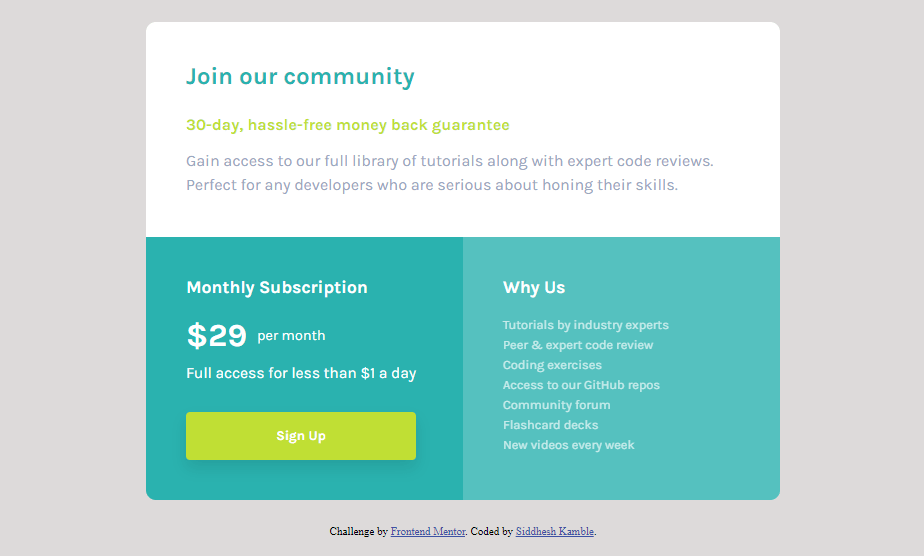924x556 pixels.
Task: Click the Why Us heading
Action: (534, 287)
